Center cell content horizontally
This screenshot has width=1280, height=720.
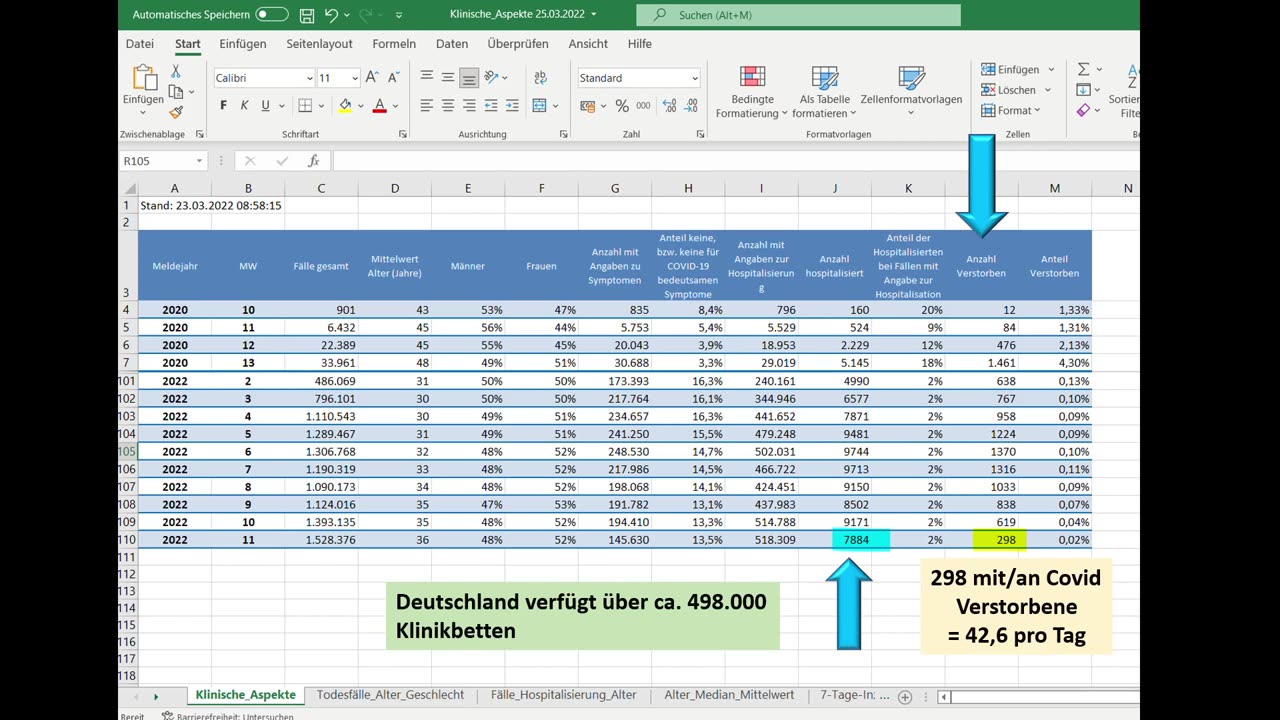pyautogui.click(x=448, y=106)
